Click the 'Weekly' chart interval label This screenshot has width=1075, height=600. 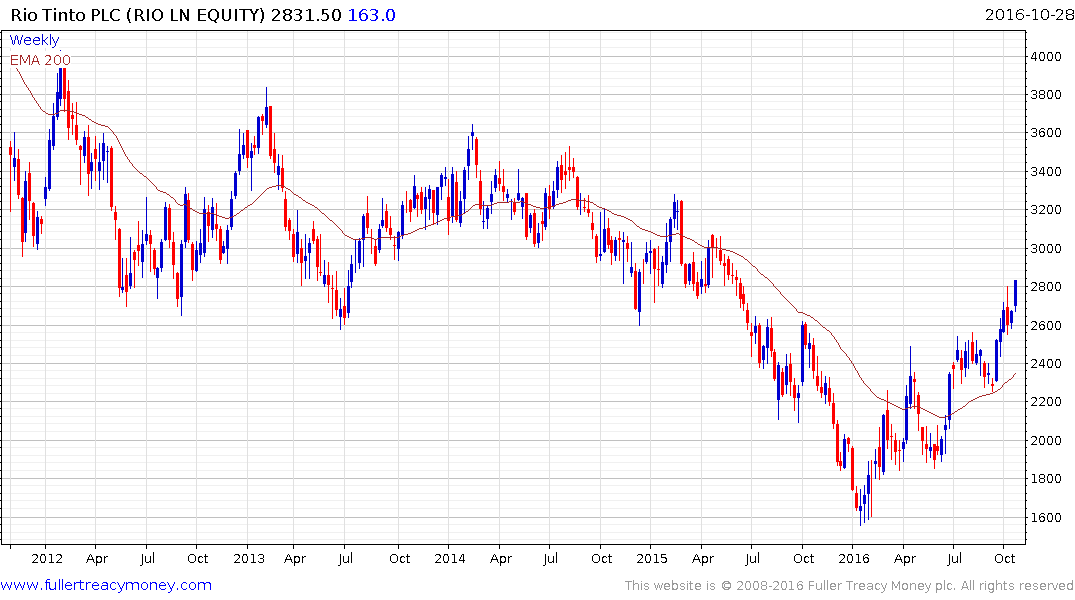pyautogui.click(x=34, y=40)
